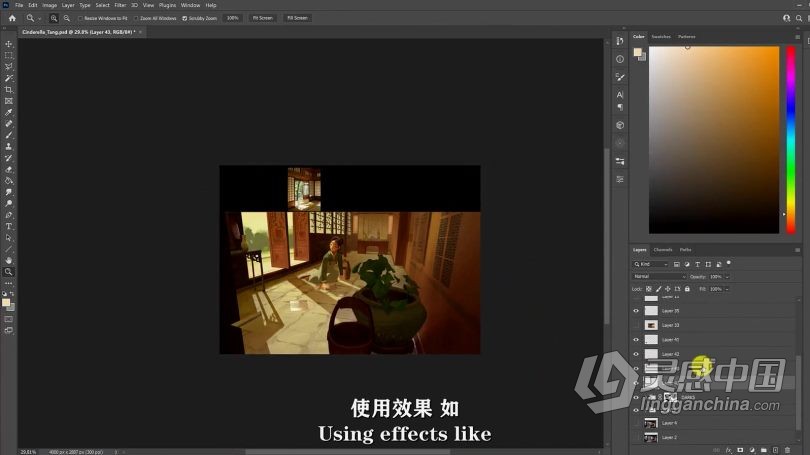810x455 pixels.
Task: Click the Home icon in options bar
Action: pyautogui.click(x=12, y=18)
